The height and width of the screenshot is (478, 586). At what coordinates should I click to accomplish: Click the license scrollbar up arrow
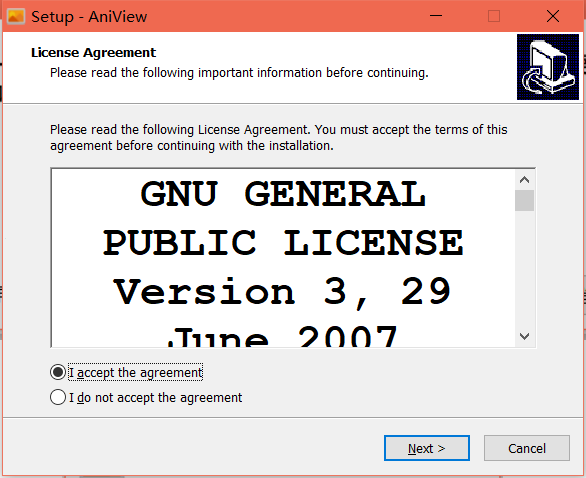[x=524, y=180]
